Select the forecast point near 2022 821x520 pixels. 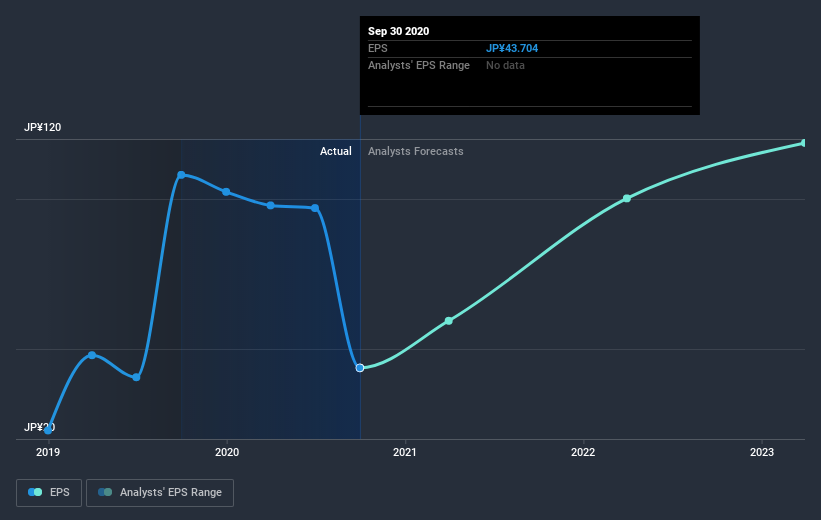coord(627,198)
